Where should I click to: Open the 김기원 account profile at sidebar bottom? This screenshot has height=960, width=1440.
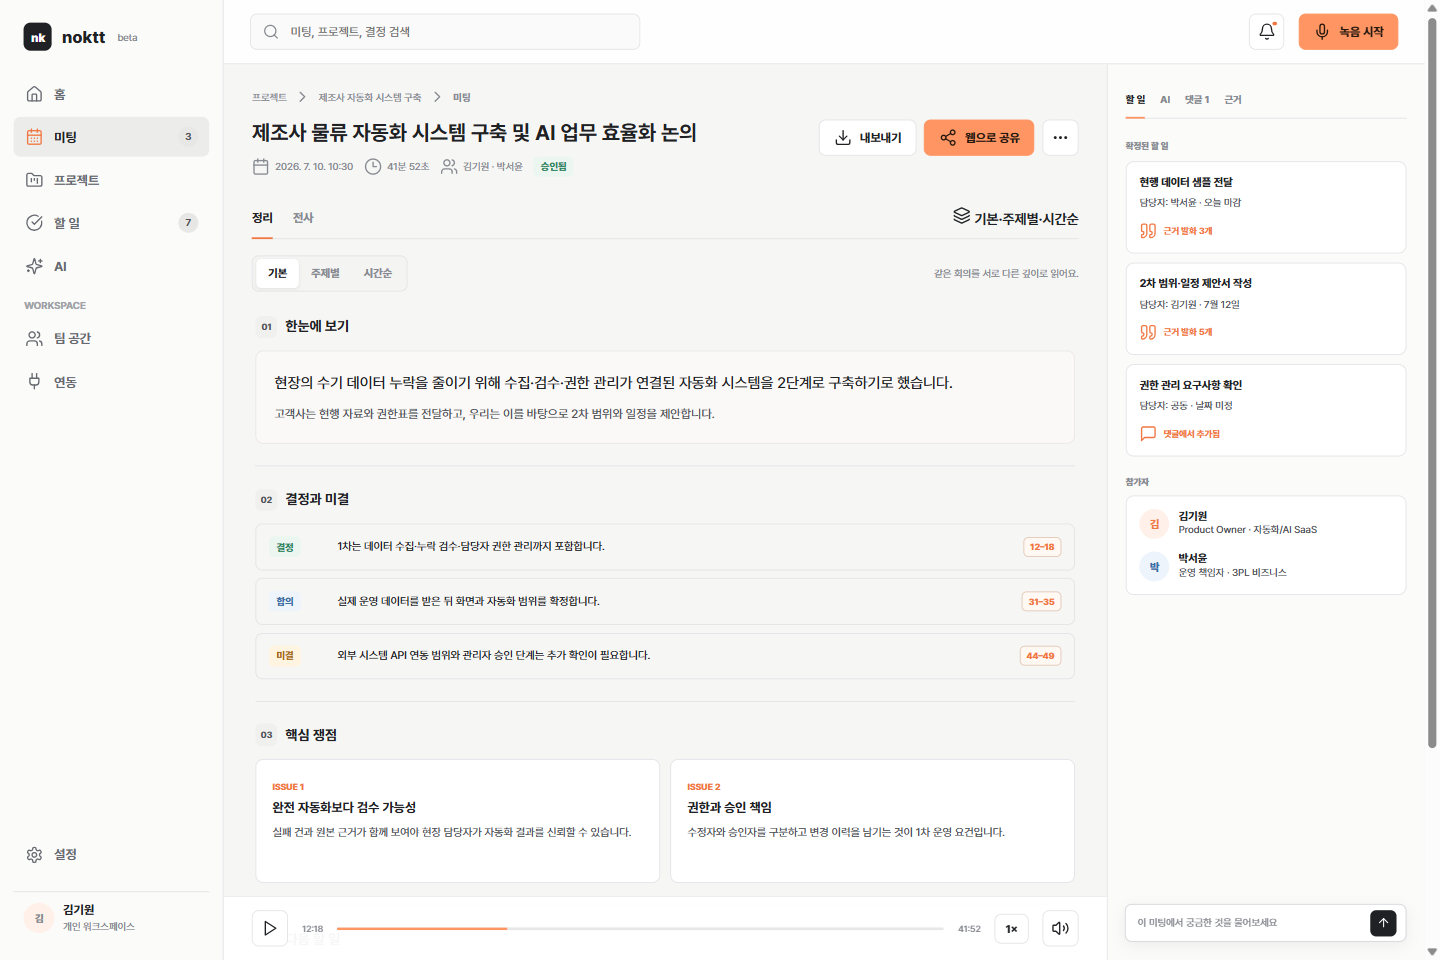[x=111, y=917]
